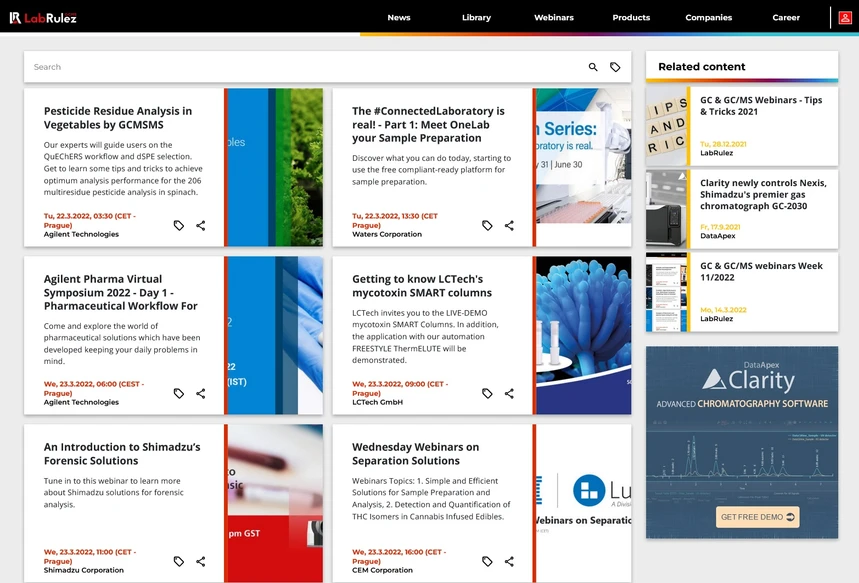The image size is (859, 583).
Task: Open the News menu
Action: [399, 18]
